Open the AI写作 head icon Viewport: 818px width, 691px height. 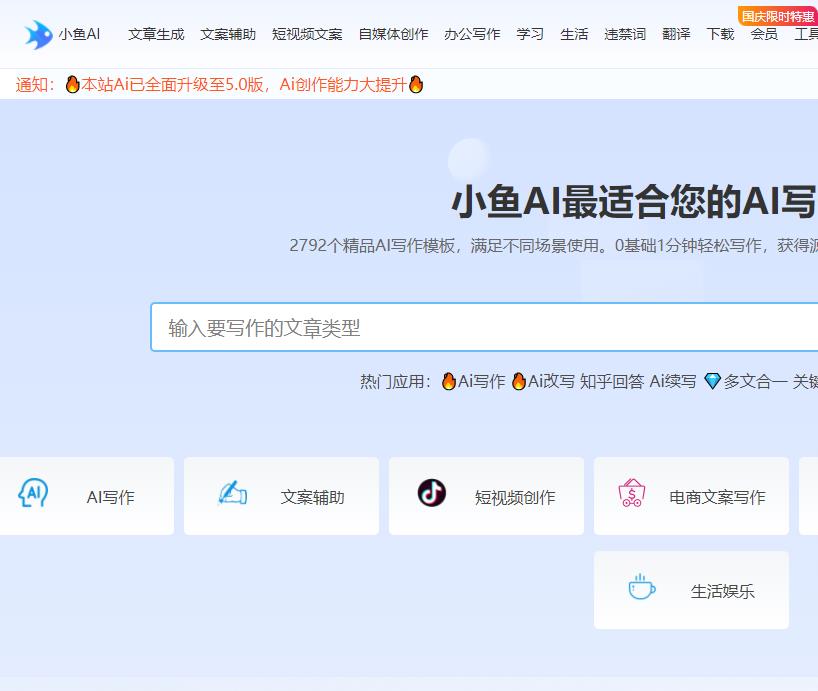pyautogui.click(x=33, y=493)
